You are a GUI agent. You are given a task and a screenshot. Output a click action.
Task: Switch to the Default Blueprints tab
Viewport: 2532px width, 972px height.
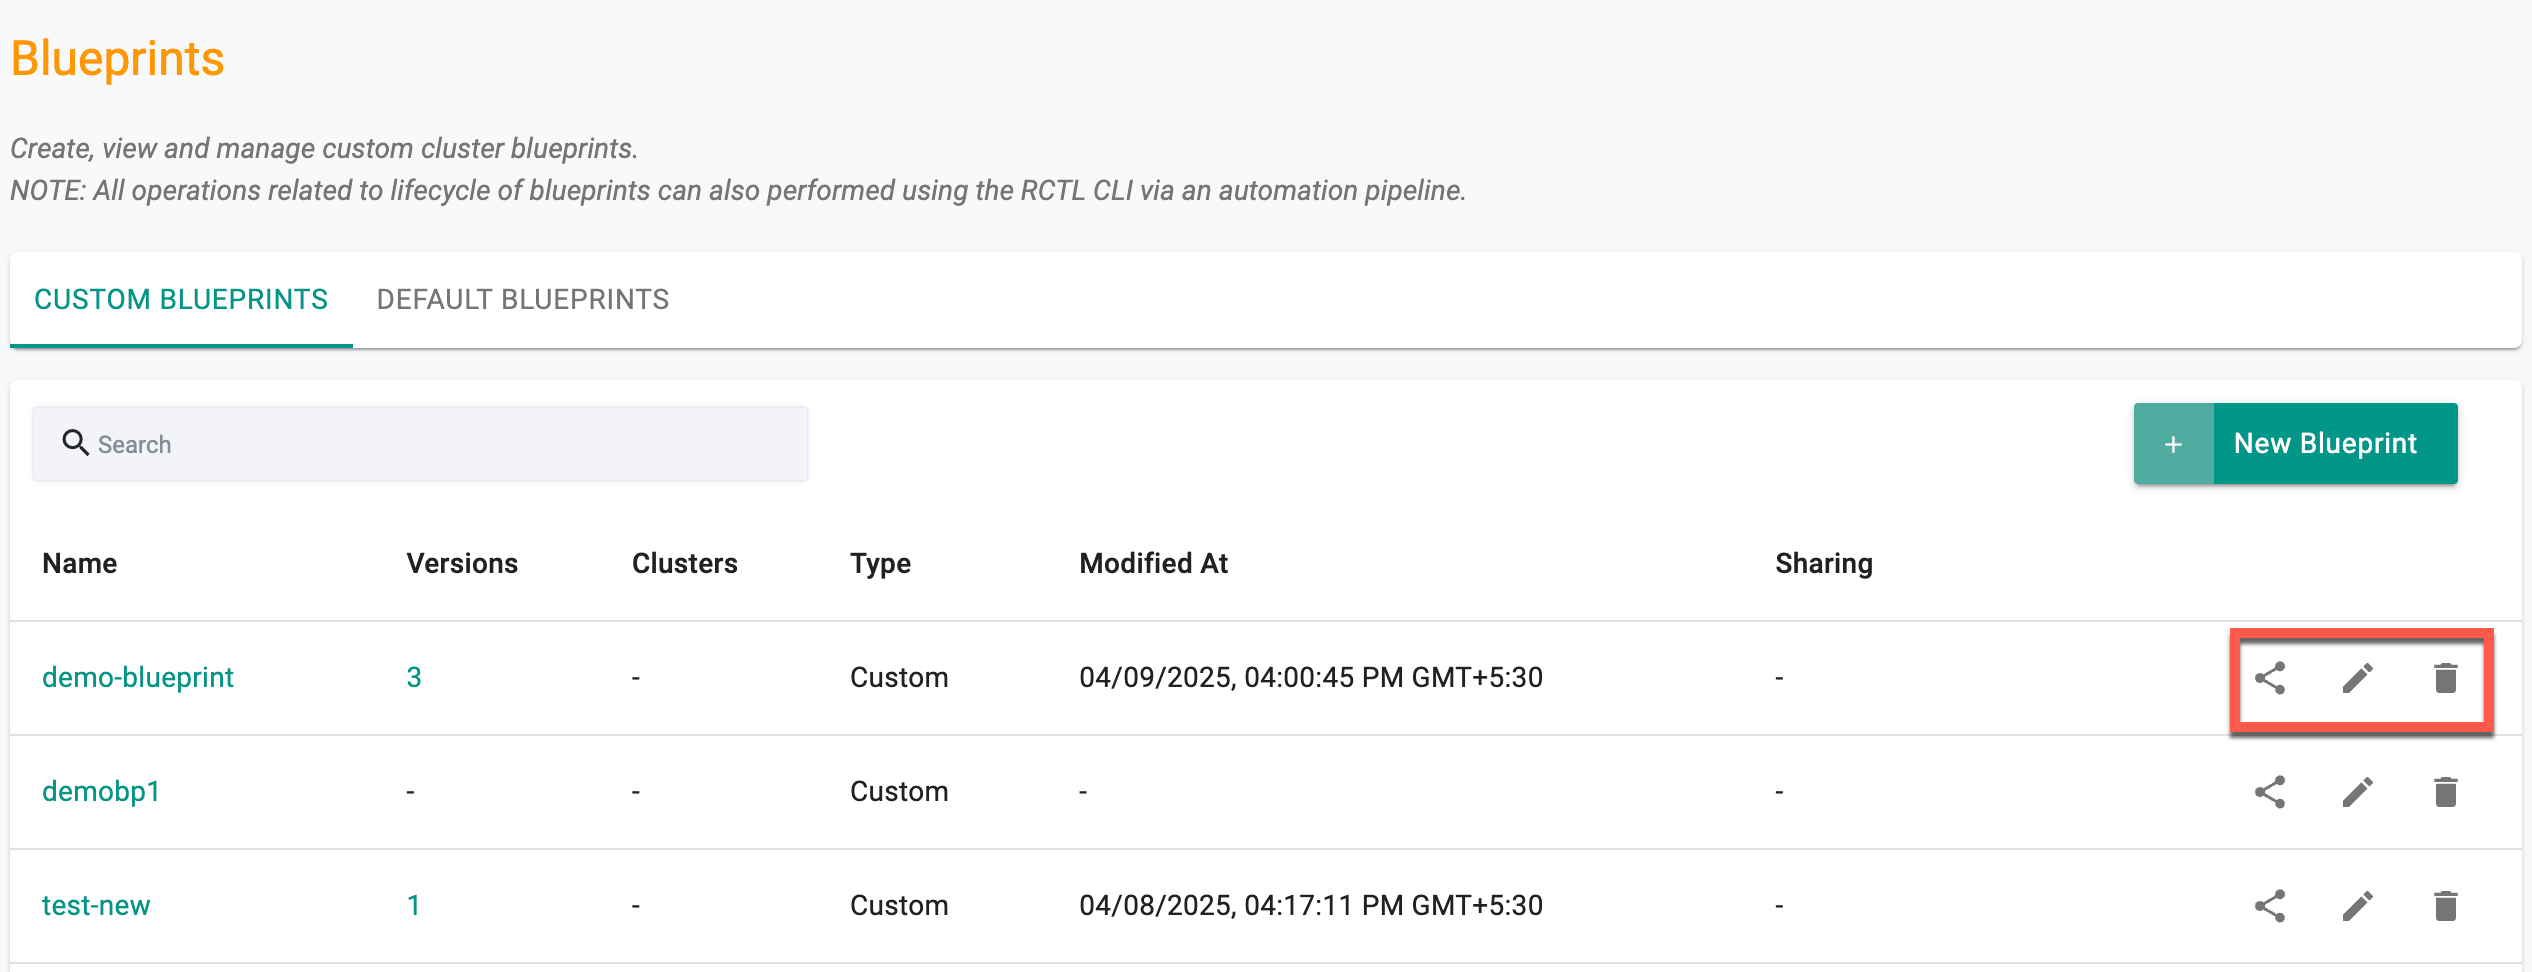coord(523,299)
